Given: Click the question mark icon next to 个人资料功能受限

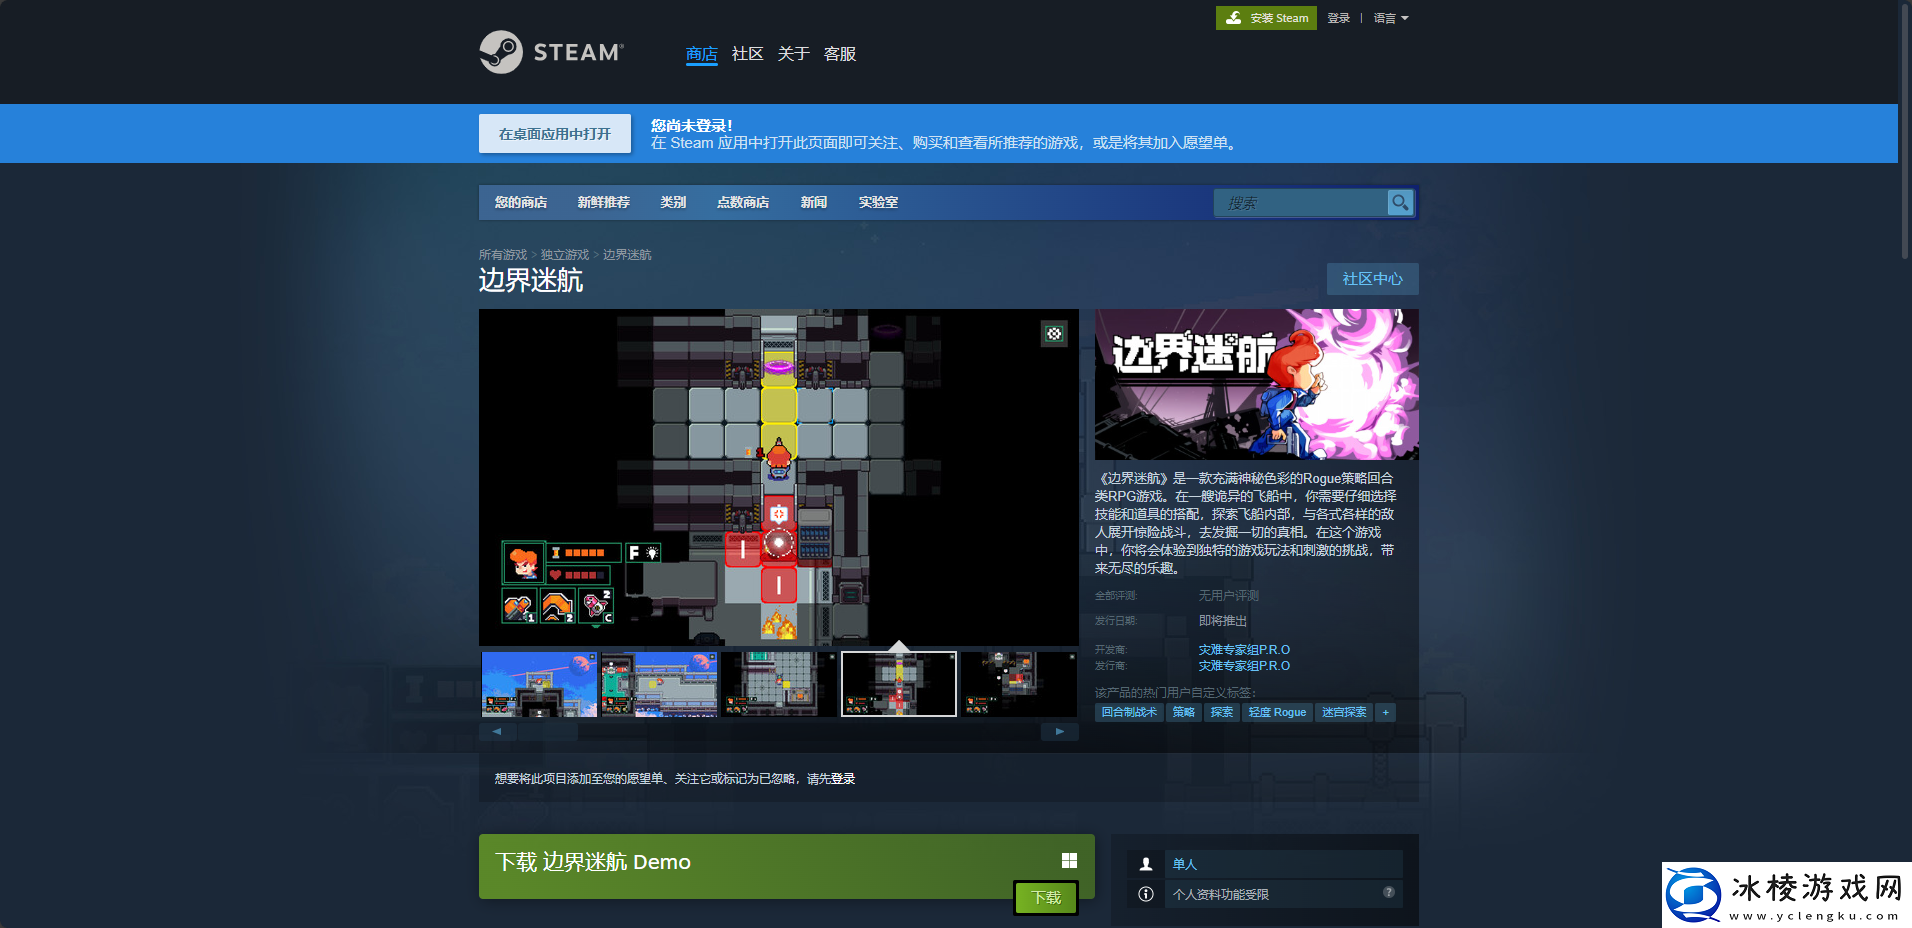Looking at the screenshot, I should point(1388,894).
